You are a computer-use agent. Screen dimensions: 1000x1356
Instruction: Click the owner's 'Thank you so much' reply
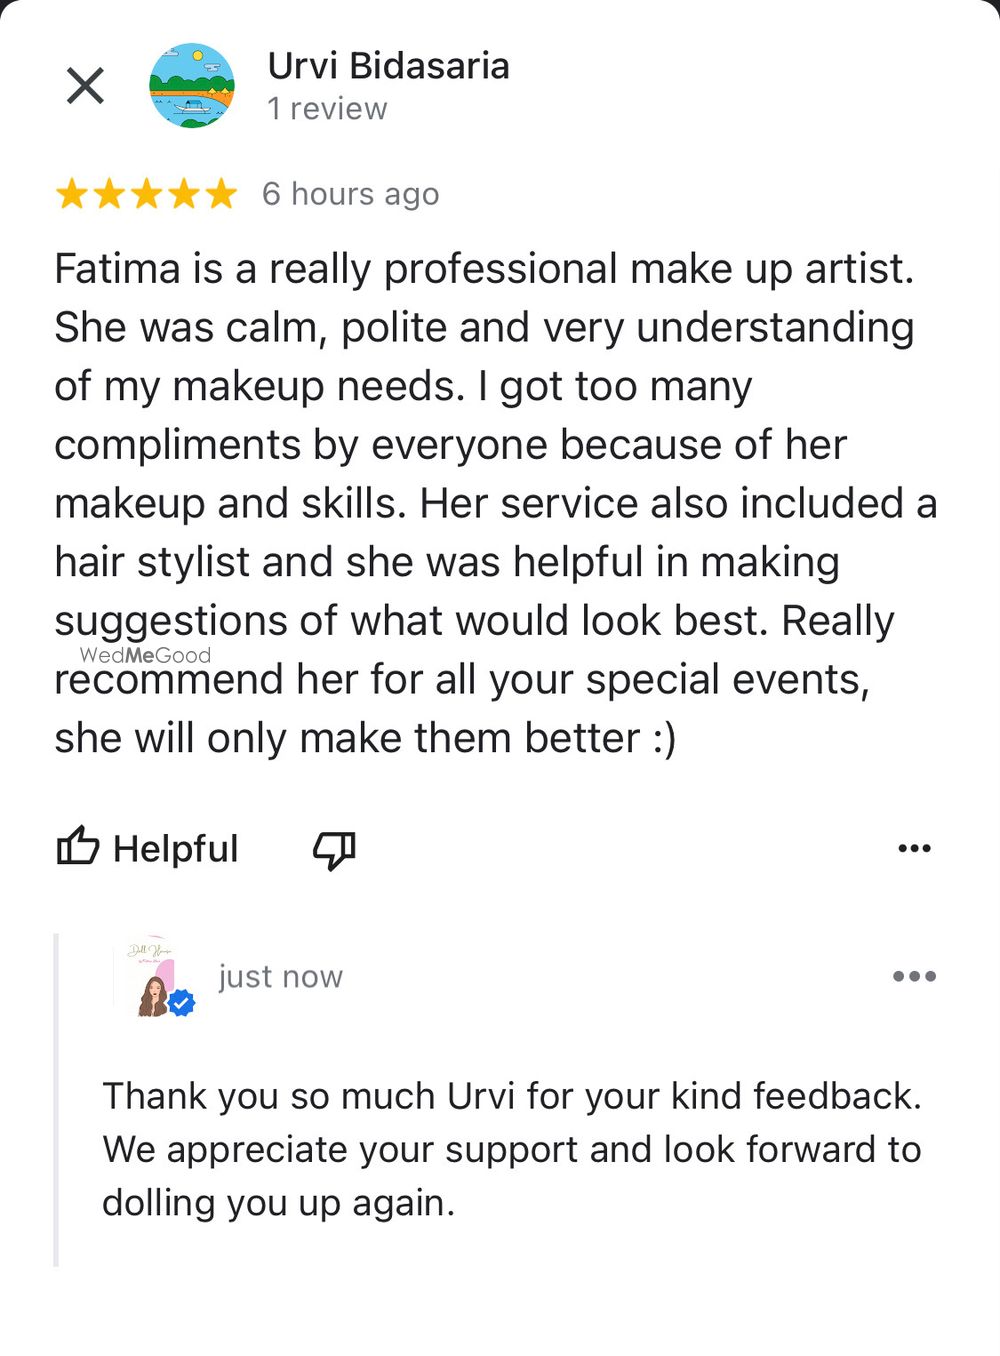tap(511, 1149)
